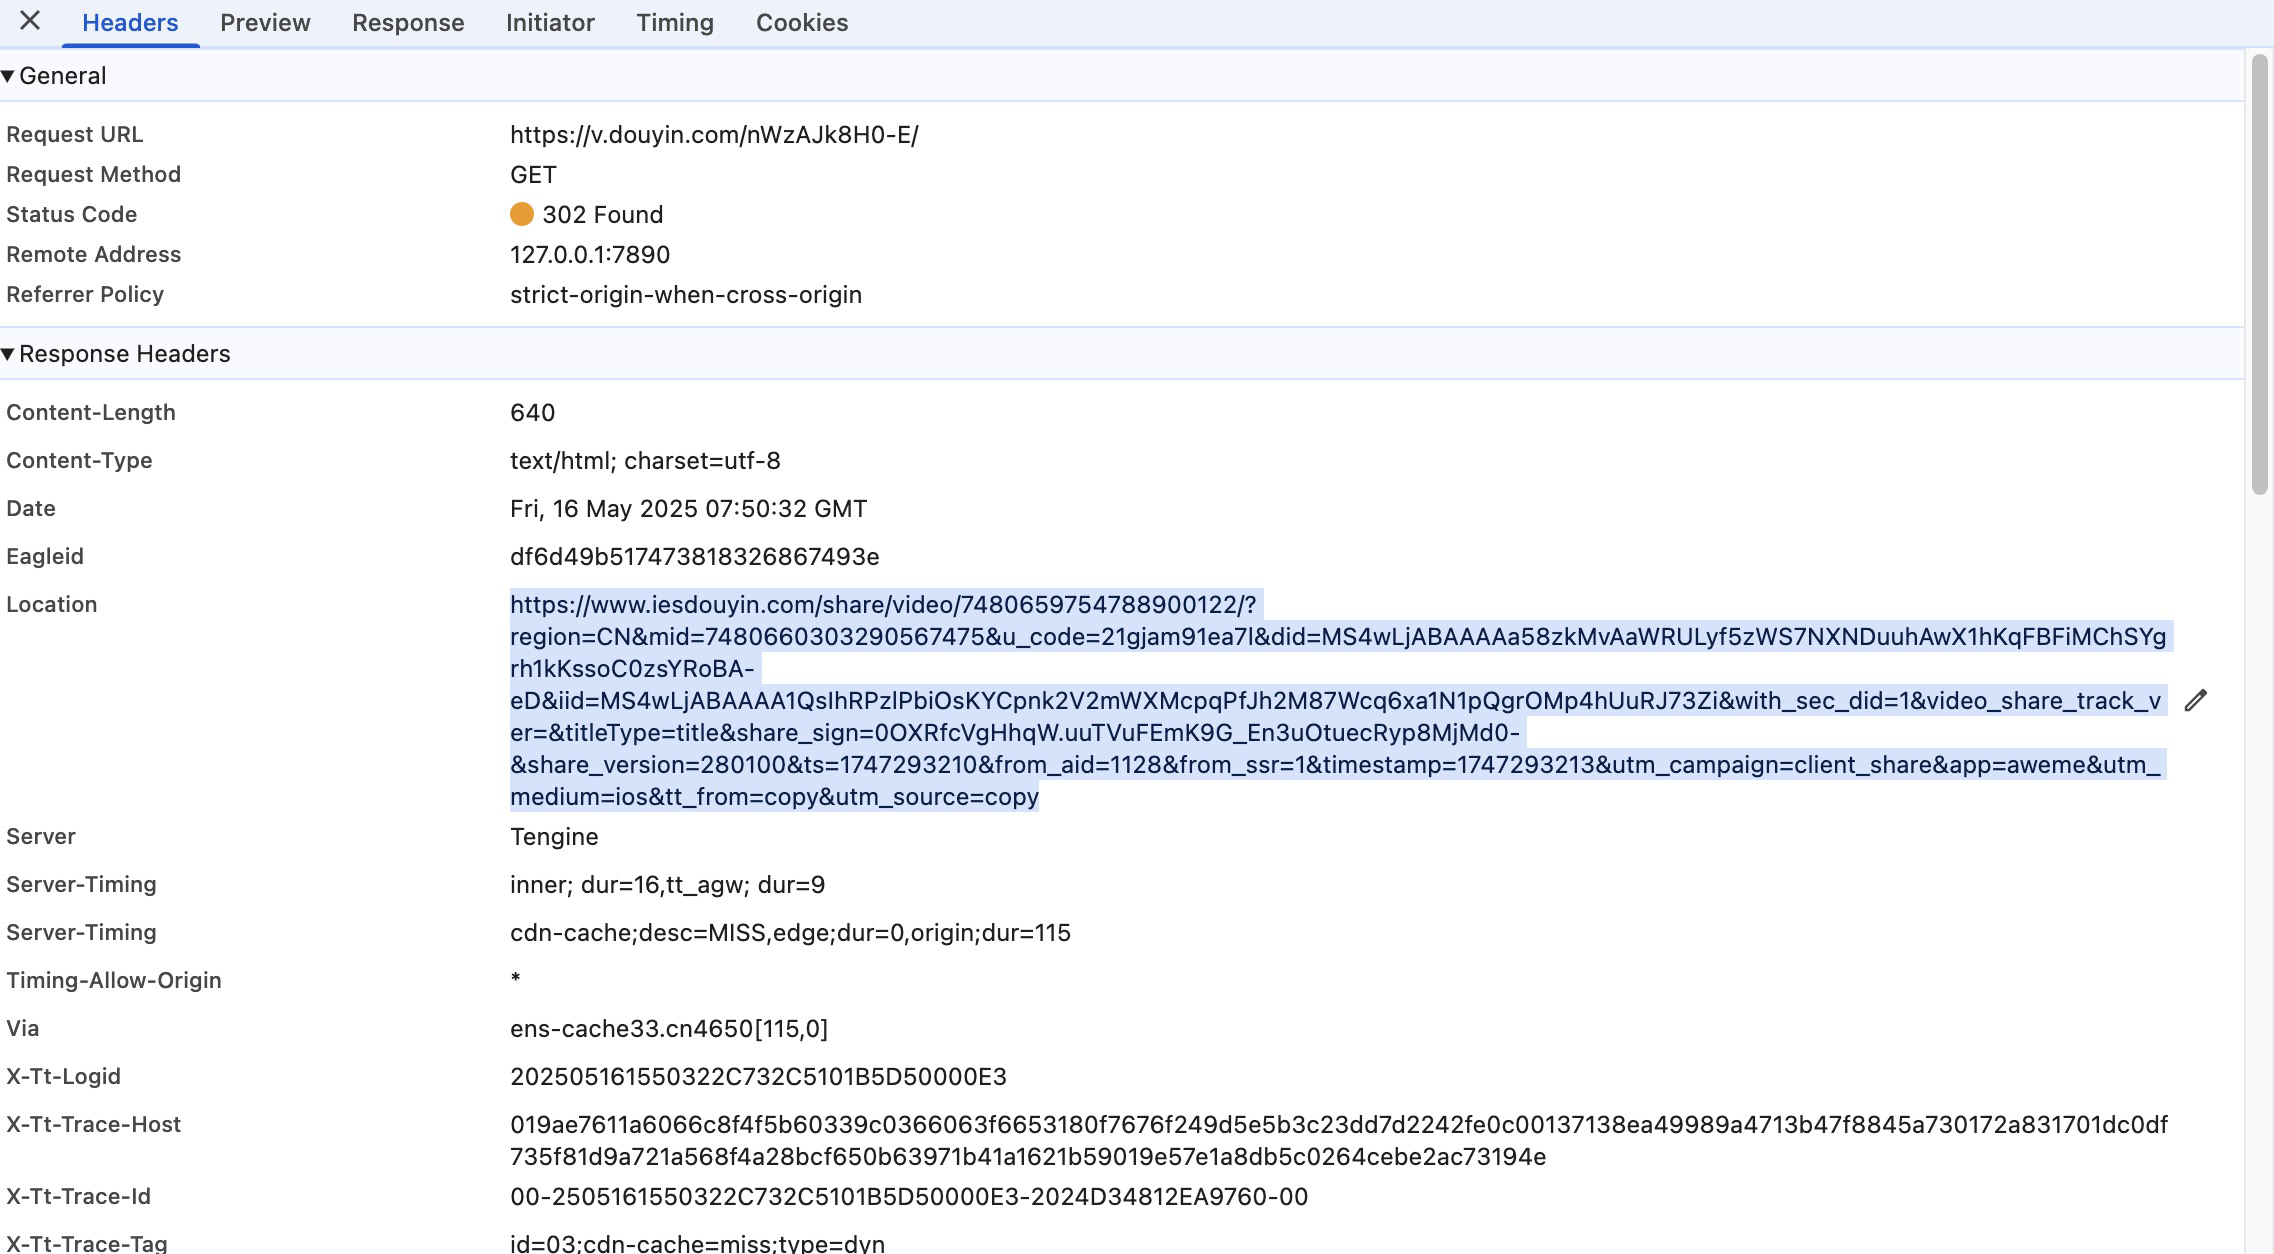The height and width of the screenshot is (1254, 2274).
Task: Collapse the Response Headers section
Action: point(8,354)
